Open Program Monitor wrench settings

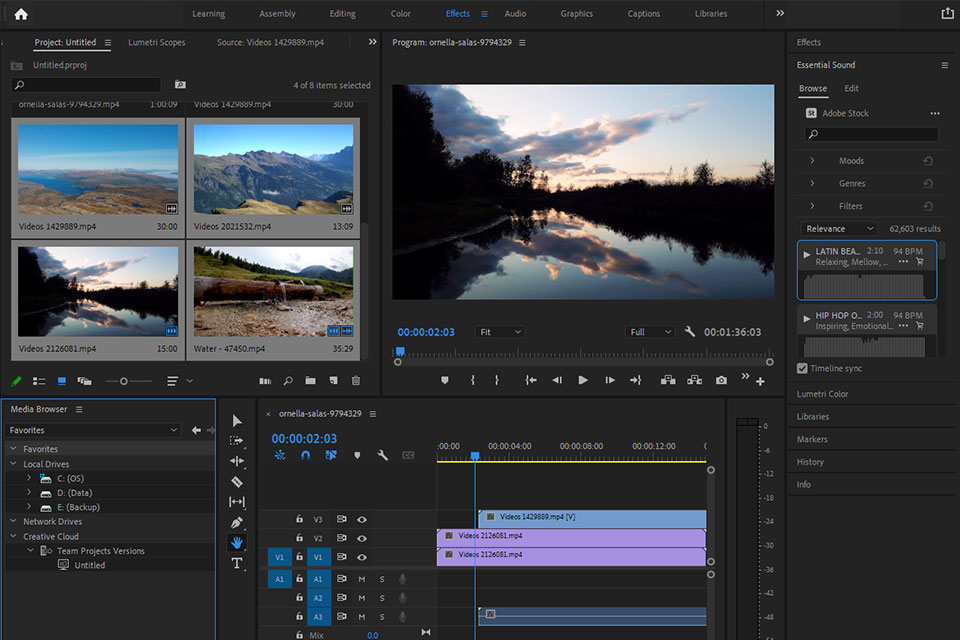click(x=689, y=332)
